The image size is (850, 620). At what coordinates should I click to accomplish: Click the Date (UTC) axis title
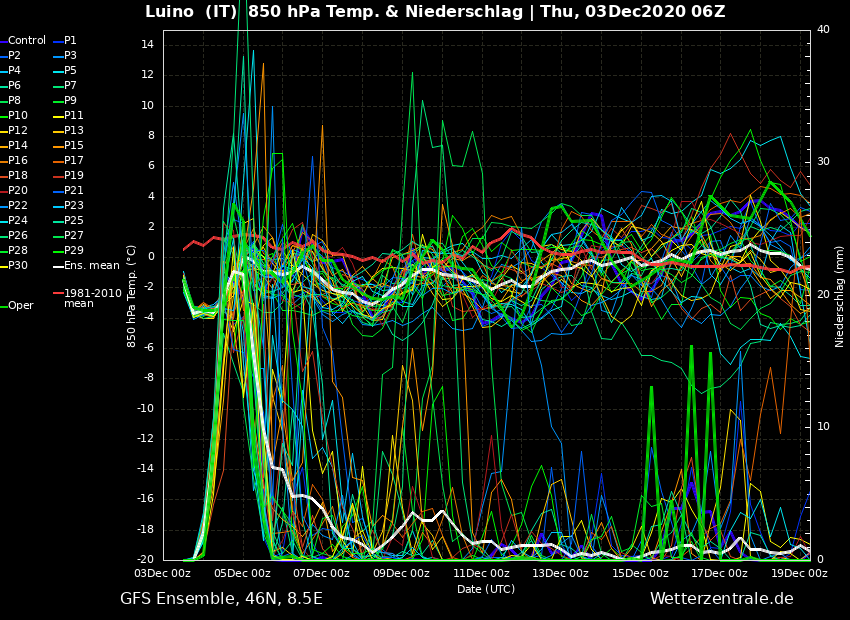[x=486, y=589]
